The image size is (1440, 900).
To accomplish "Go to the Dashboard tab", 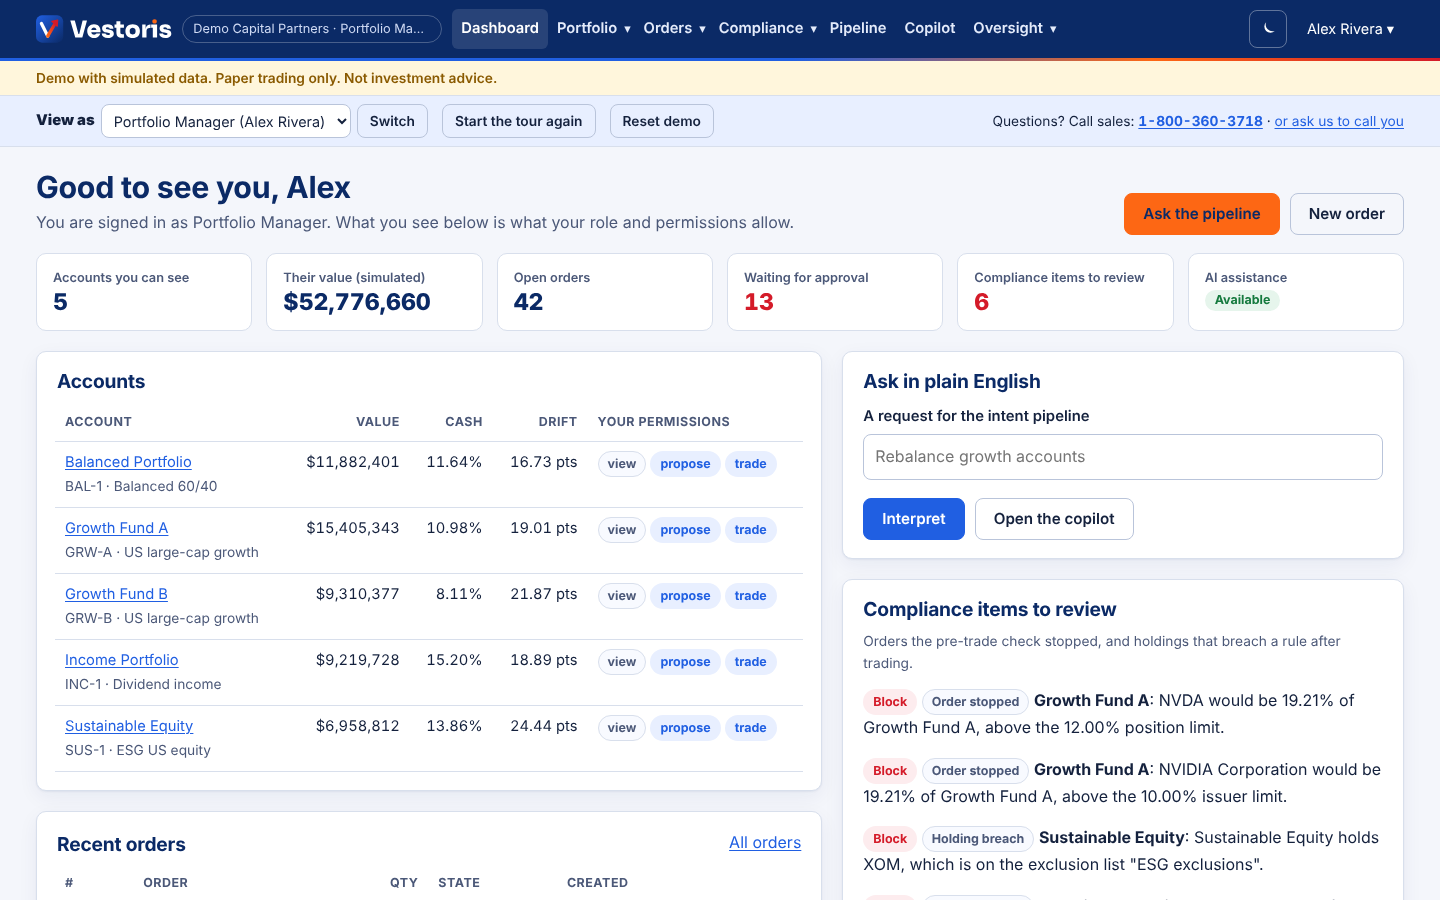I will (500, 28).
